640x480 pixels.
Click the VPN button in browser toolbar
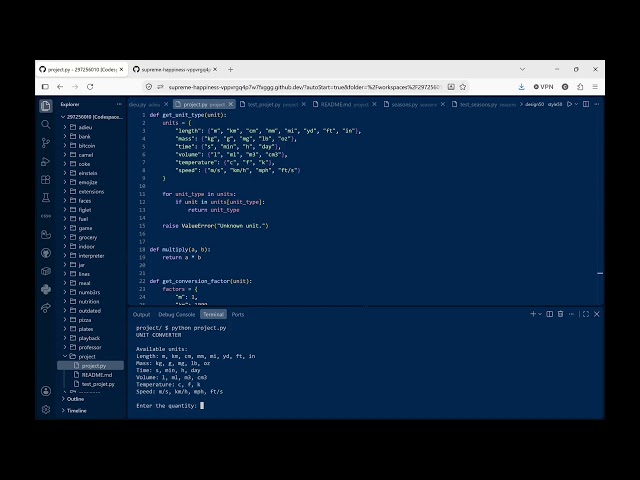(x=543, y=87)
